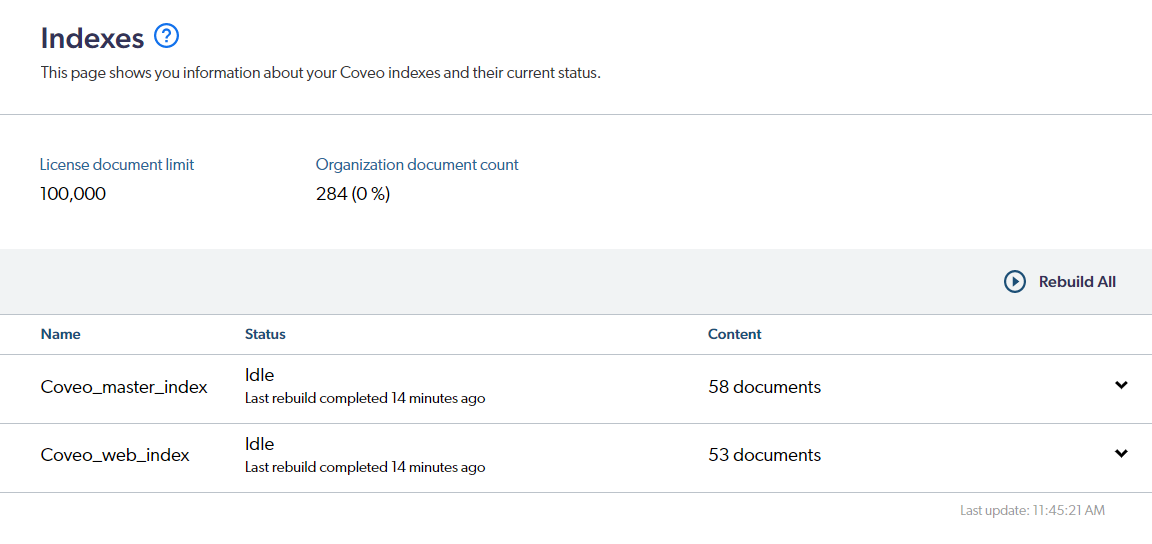Click the Content column header
1152x544 pixels.
point(735,334)
